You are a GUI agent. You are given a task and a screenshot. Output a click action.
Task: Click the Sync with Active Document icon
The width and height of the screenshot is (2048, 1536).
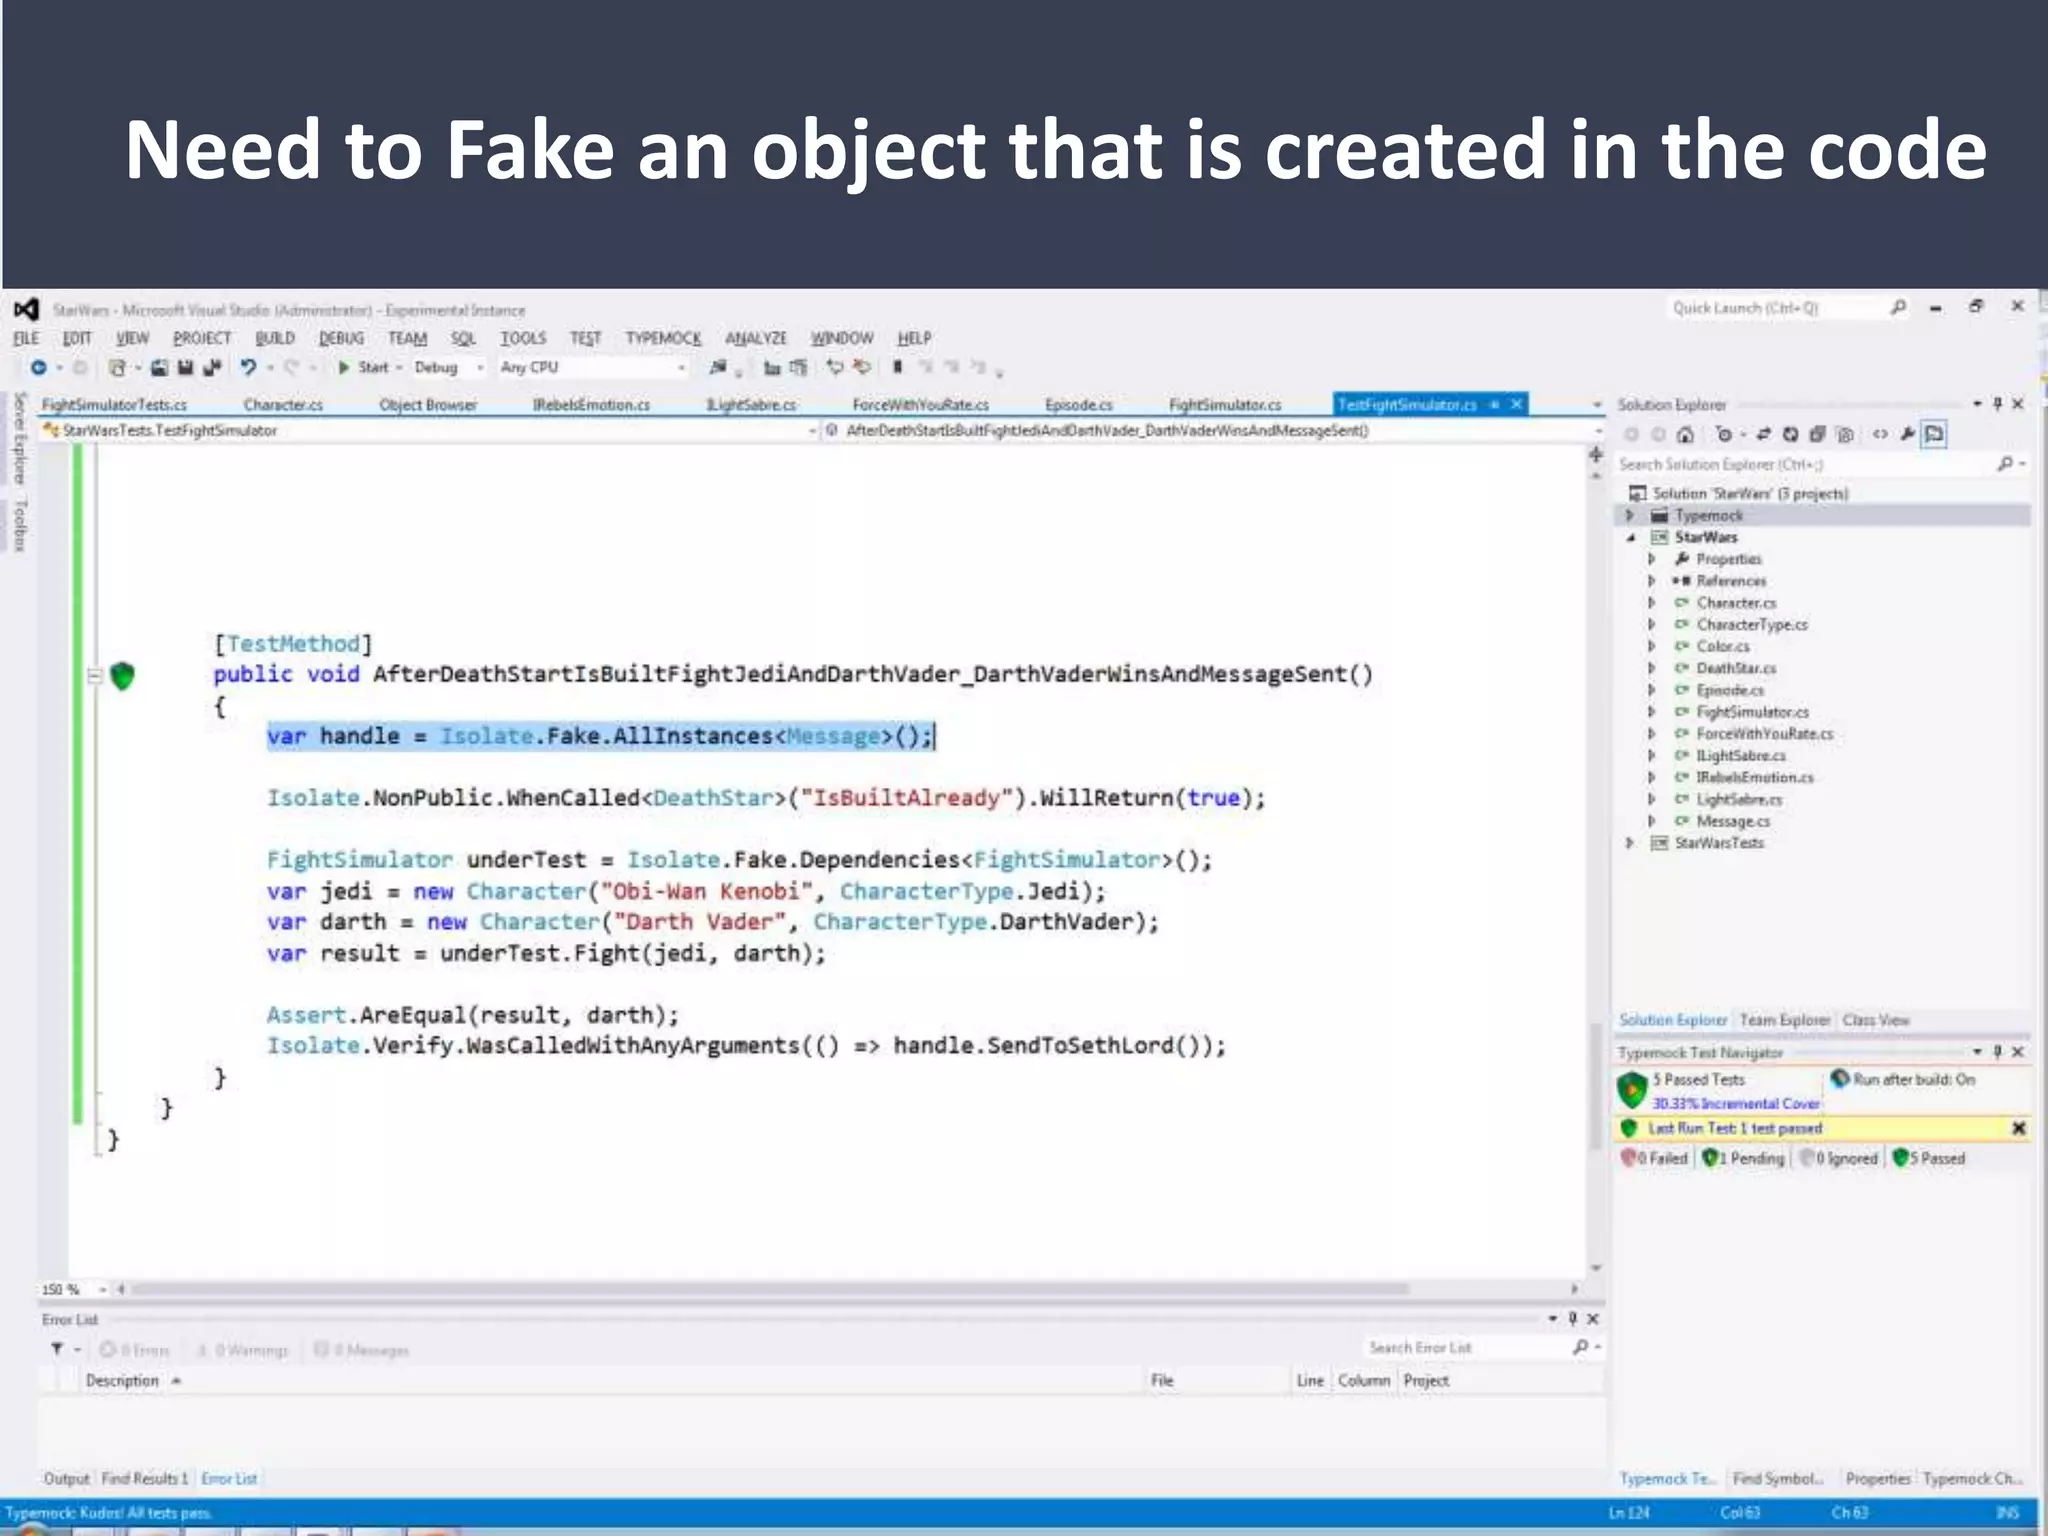1763,434
